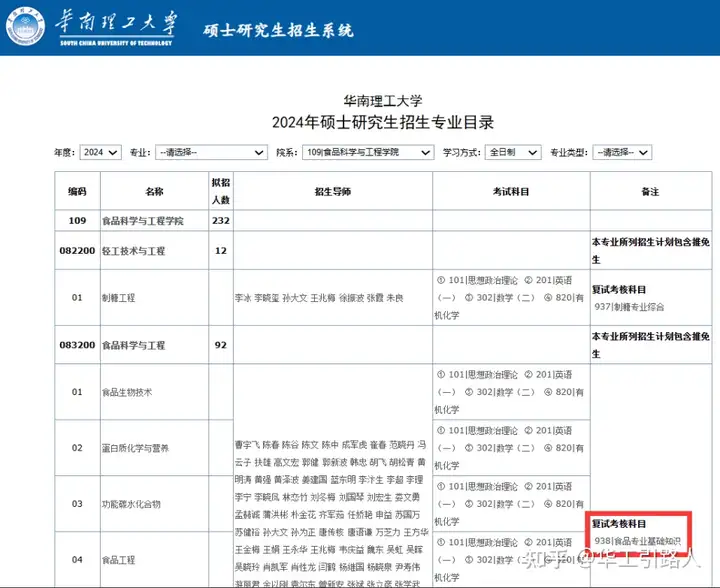The height and width of the screenshot is (588, 720).
Task: Click the 名称 column header
Action: pyautogui.click(x=154, y=191)
